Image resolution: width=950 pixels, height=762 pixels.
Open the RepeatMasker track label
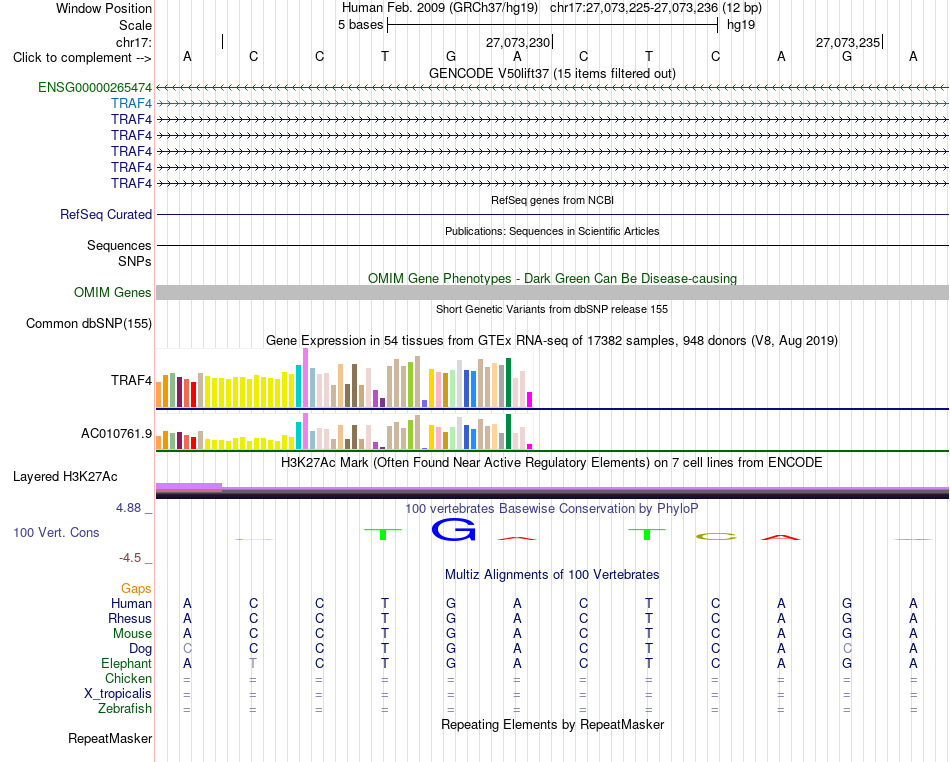tap(110, 738)
